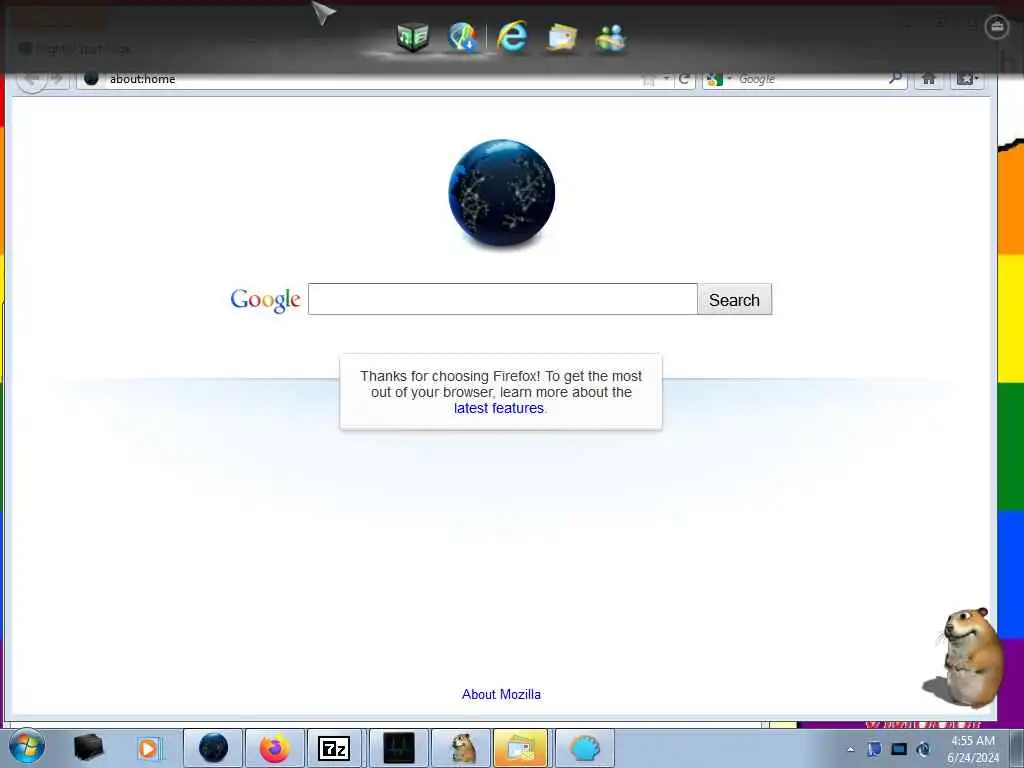Open 7-Zip from the taskbar

coord(334,748)
